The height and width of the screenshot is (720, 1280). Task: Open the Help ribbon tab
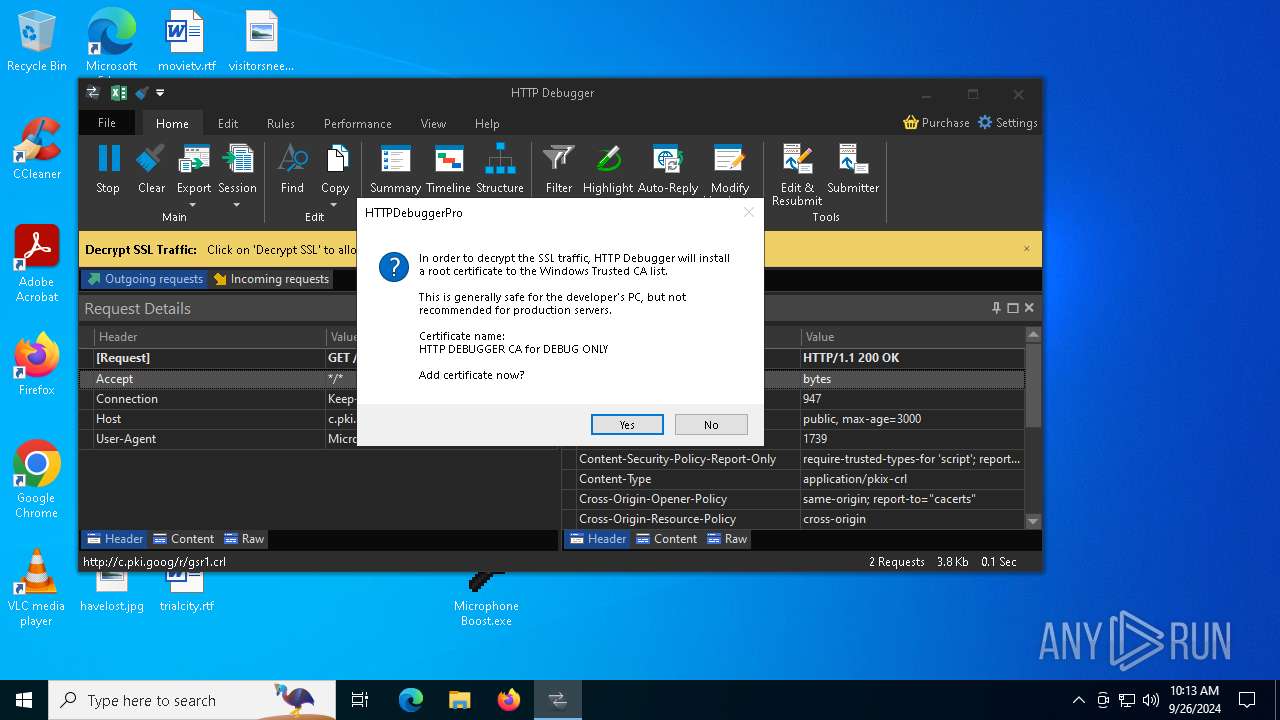click(487, 124)
